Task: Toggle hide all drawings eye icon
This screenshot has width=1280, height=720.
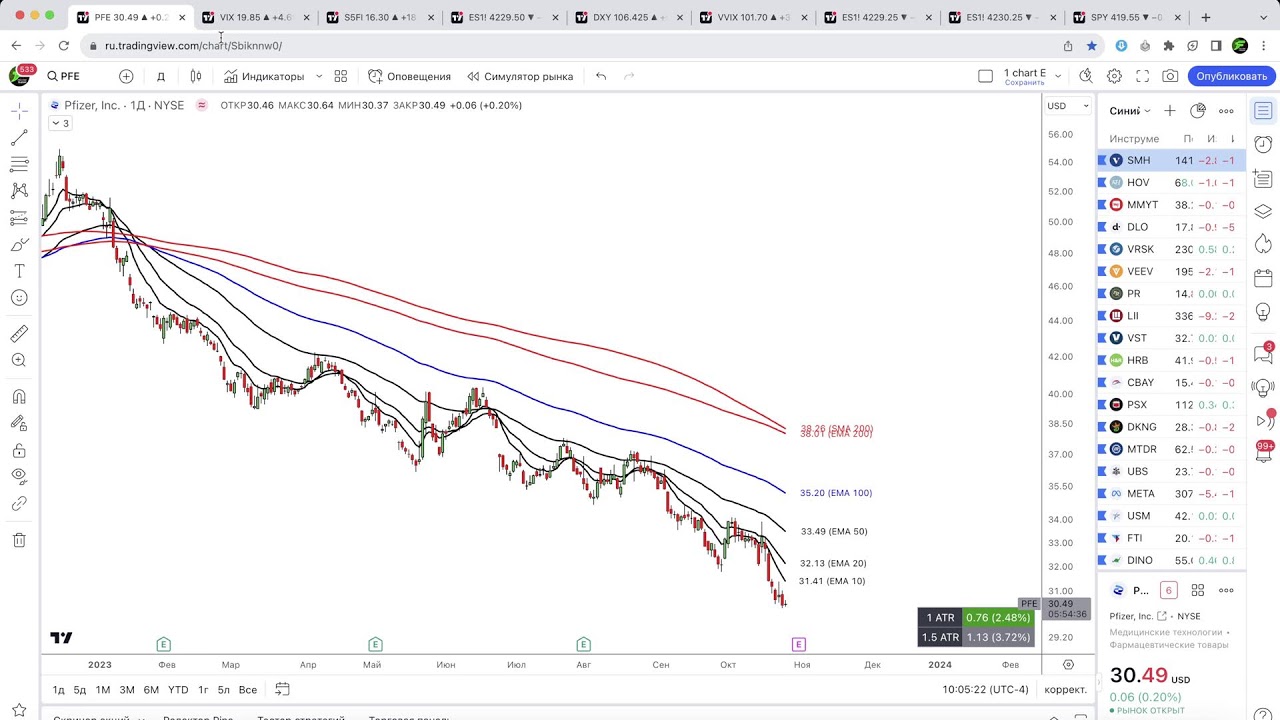Action: pos(19,476)
